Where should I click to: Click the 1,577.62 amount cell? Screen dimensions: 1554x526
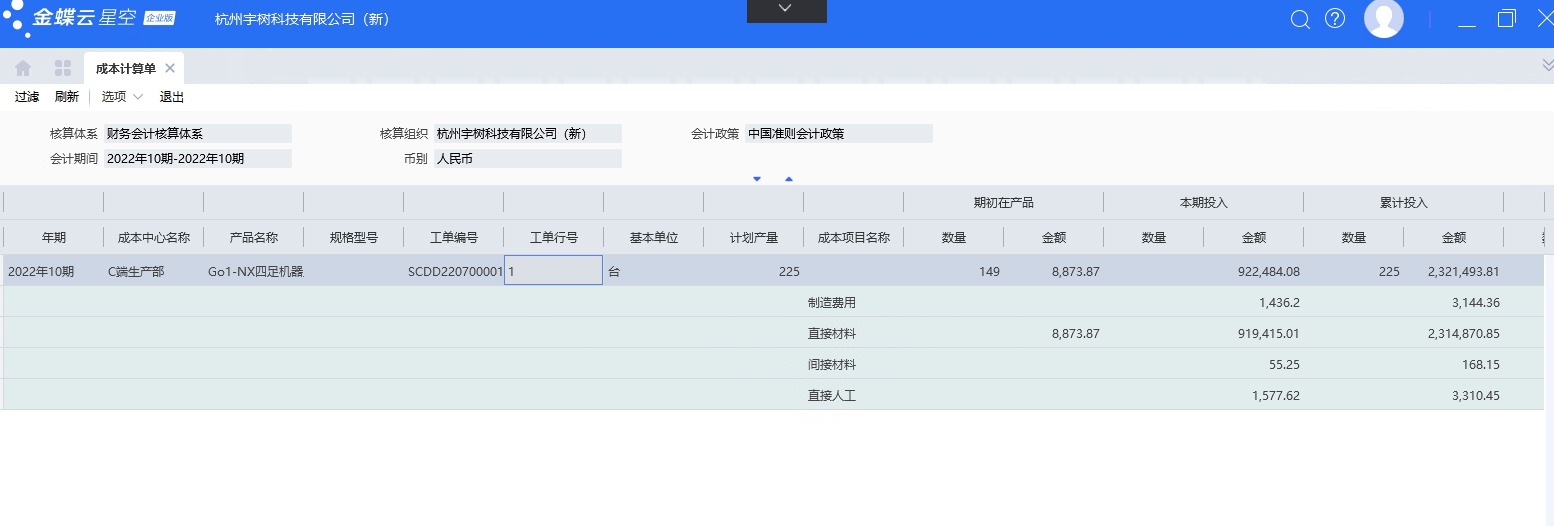click(1254, 395)
